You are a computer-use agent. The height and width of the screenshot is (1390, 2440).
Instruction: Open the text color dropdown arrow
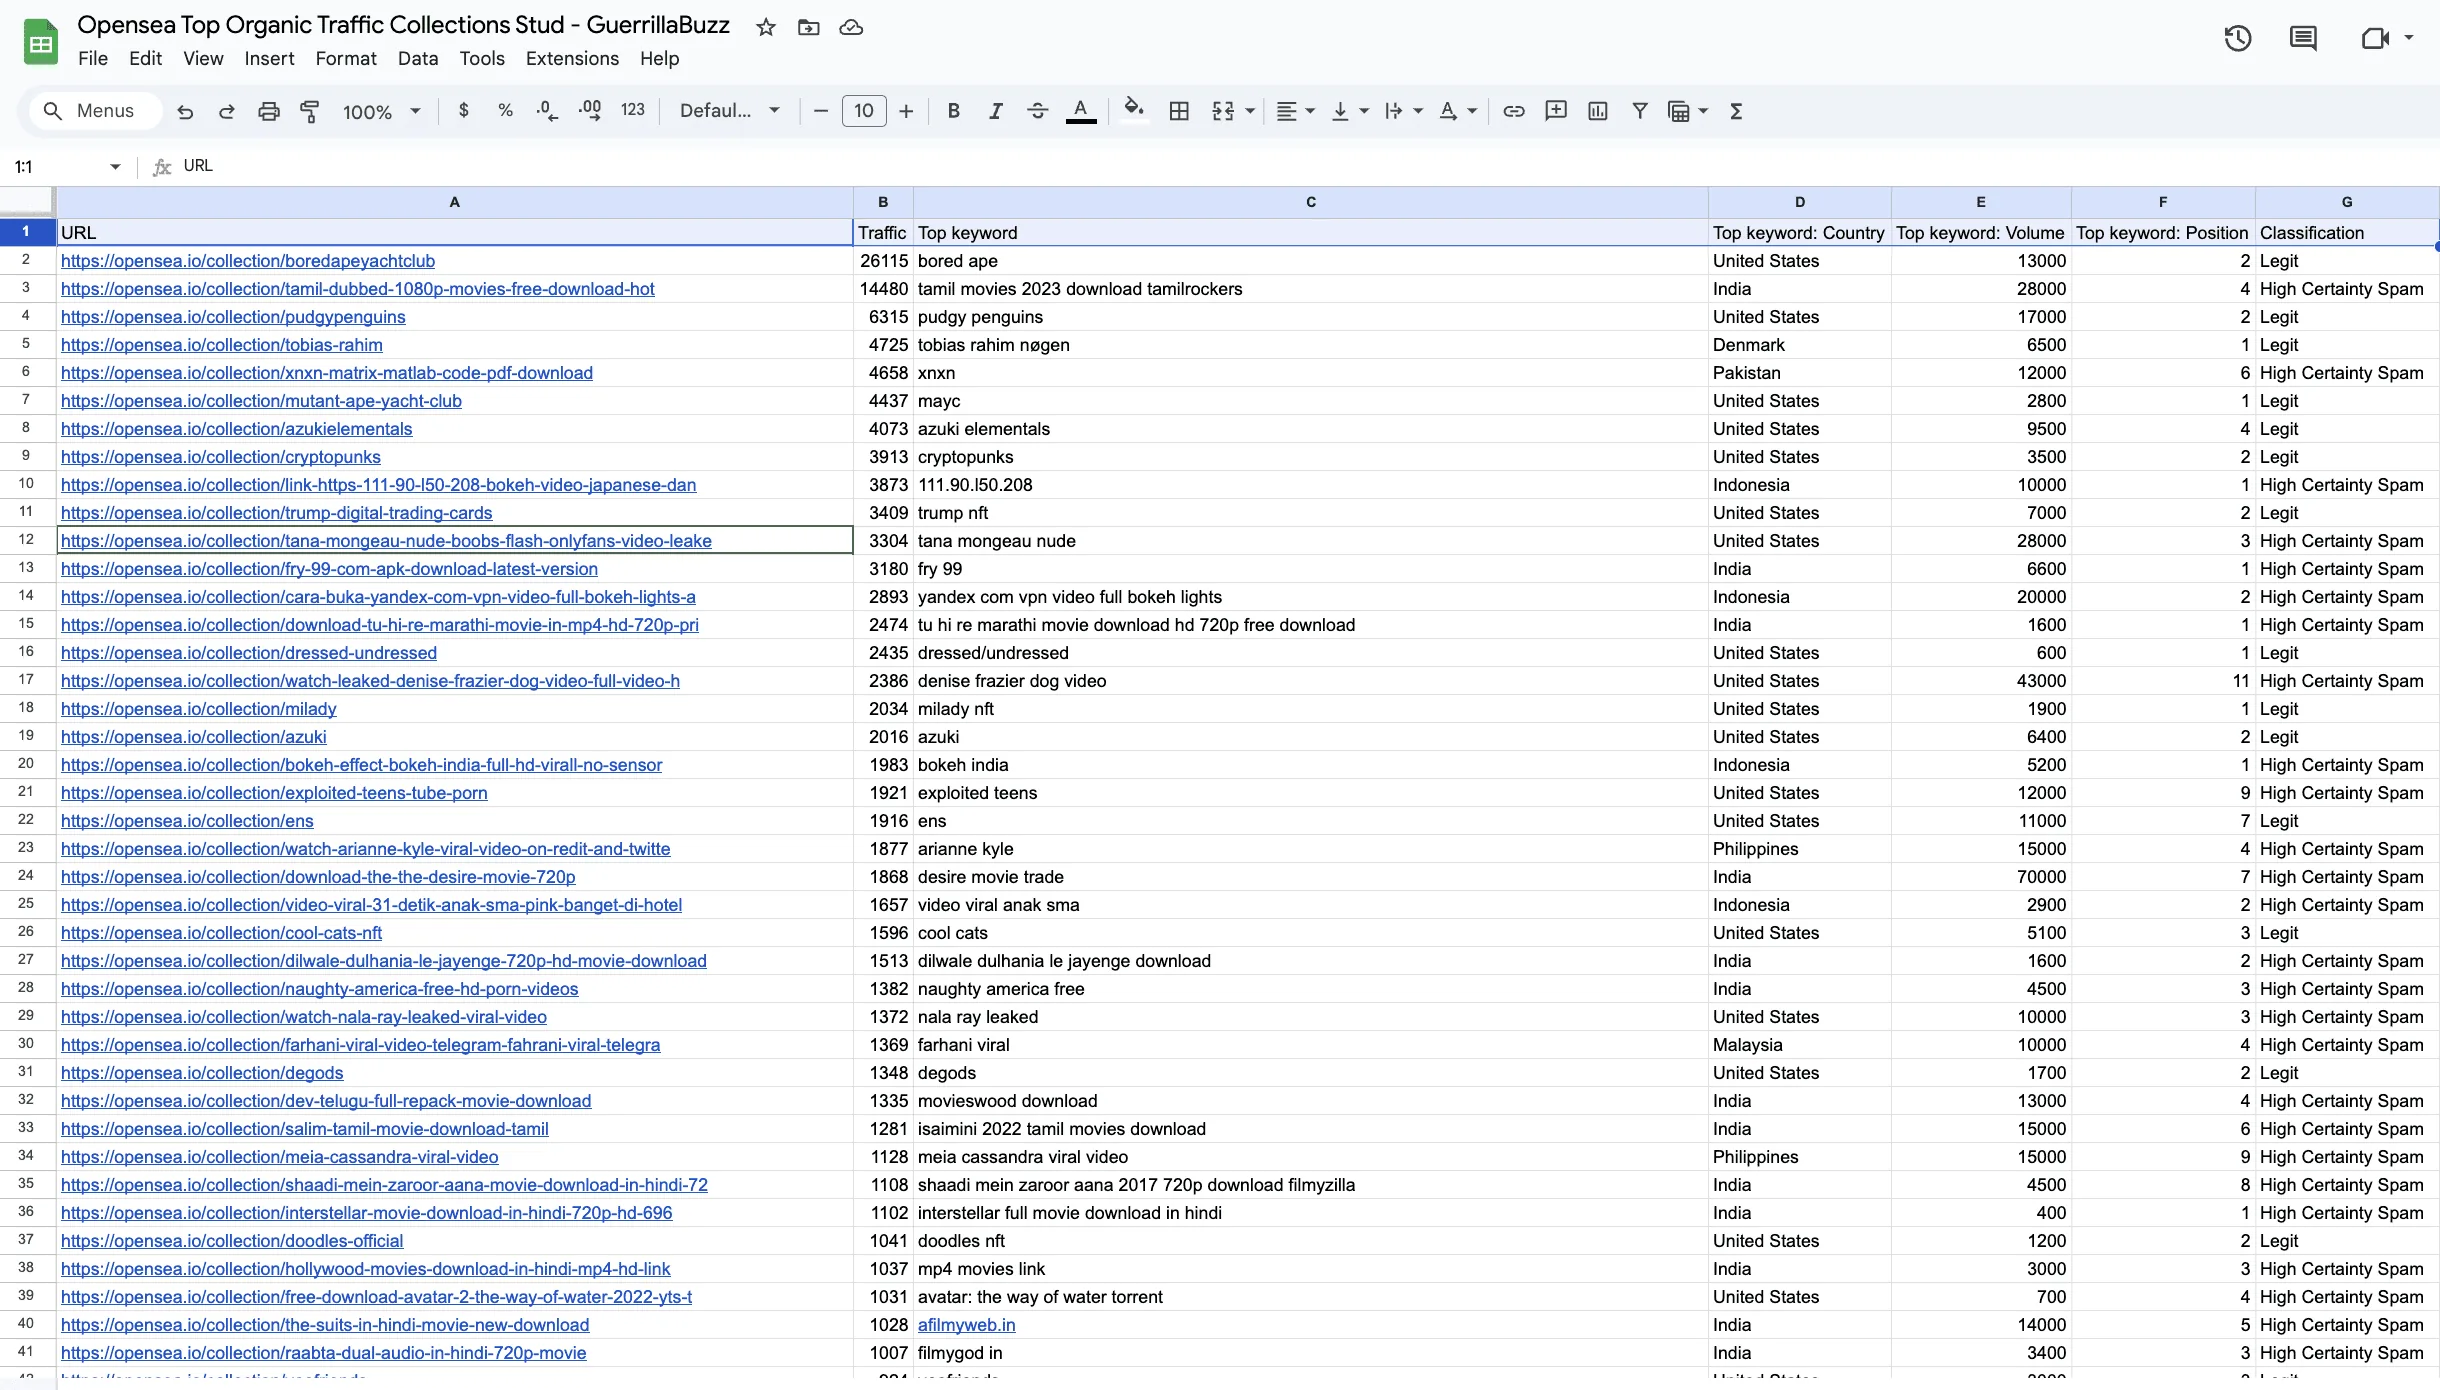pos(1470,111)
